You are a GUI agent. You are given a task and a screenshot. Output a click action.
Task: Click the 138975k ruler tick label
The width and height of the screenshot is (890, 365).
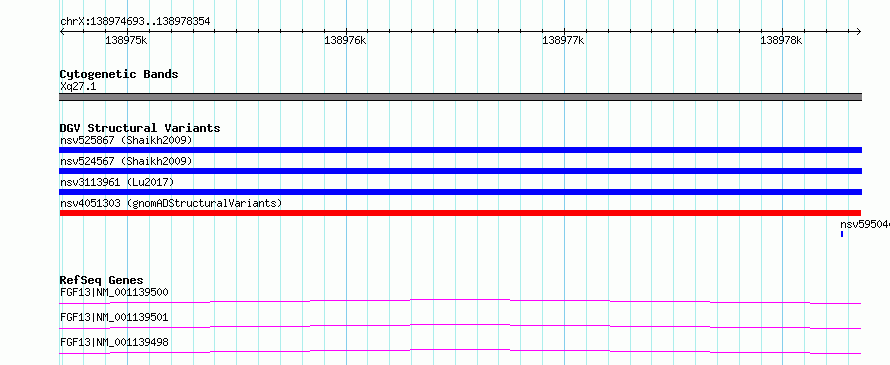127,40
